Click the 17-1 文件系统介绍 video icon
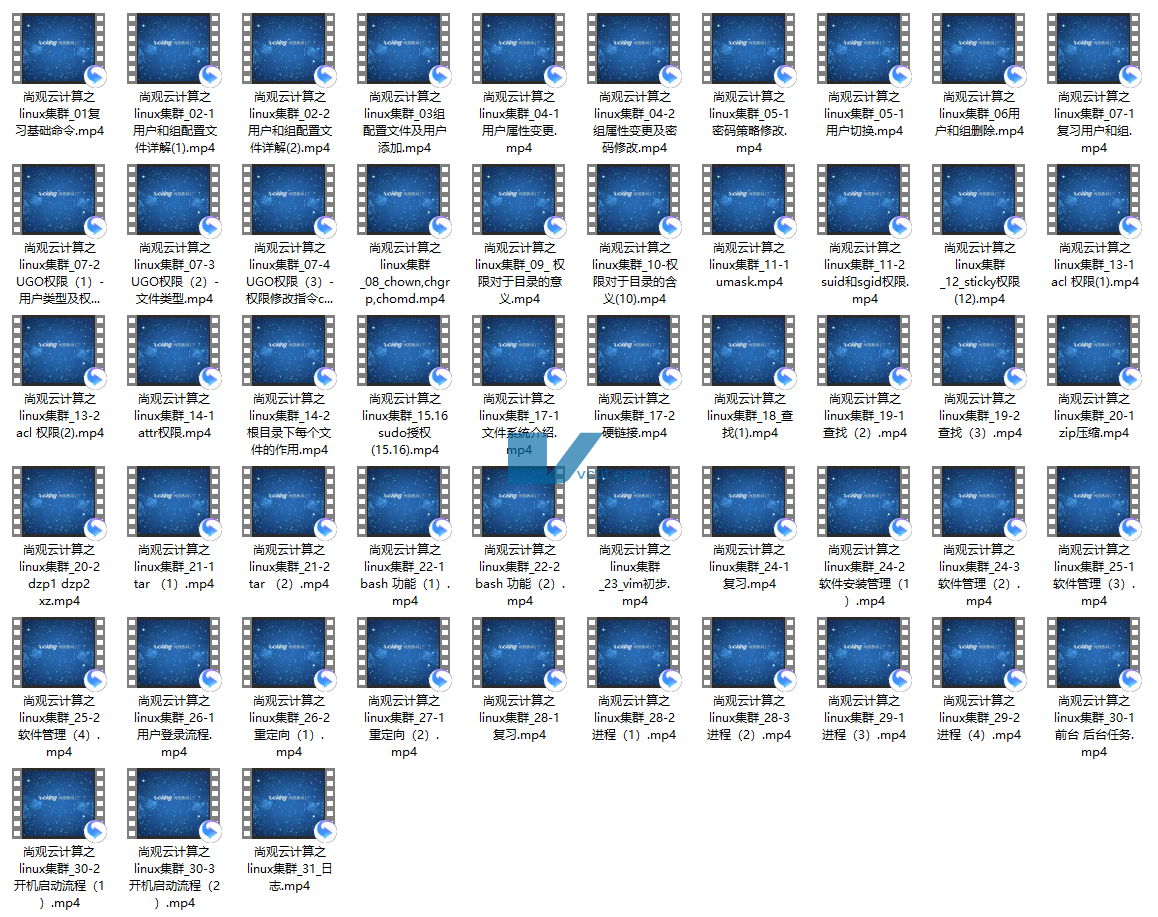Screen dimensions: 1158x917 (519, 351)
